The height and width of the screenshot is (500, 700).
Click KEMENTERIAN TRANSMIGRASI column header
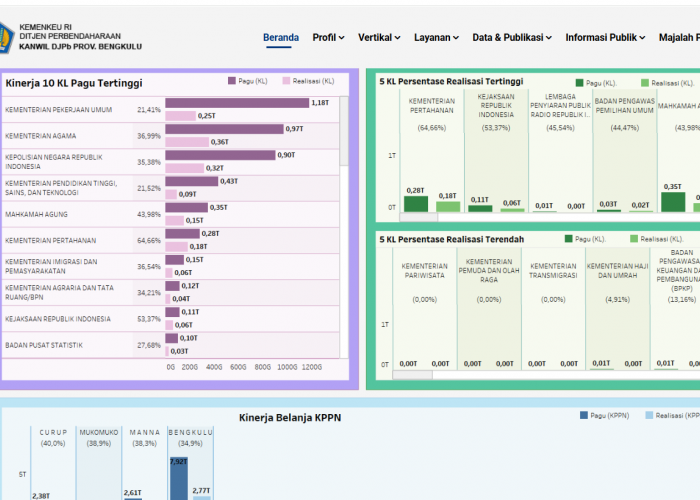pyautogui.click(x=553, y=271)
